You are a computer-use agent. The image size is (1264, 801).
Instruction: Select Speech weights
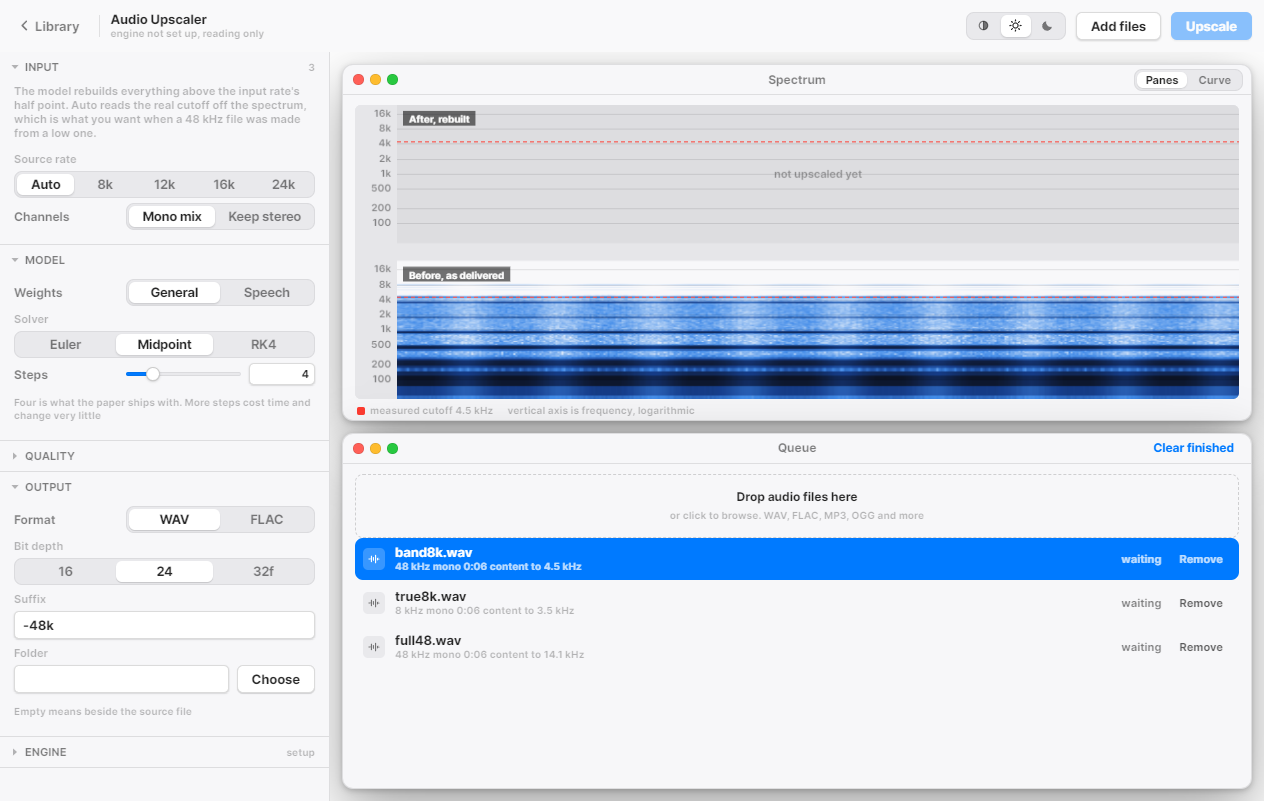267,293
